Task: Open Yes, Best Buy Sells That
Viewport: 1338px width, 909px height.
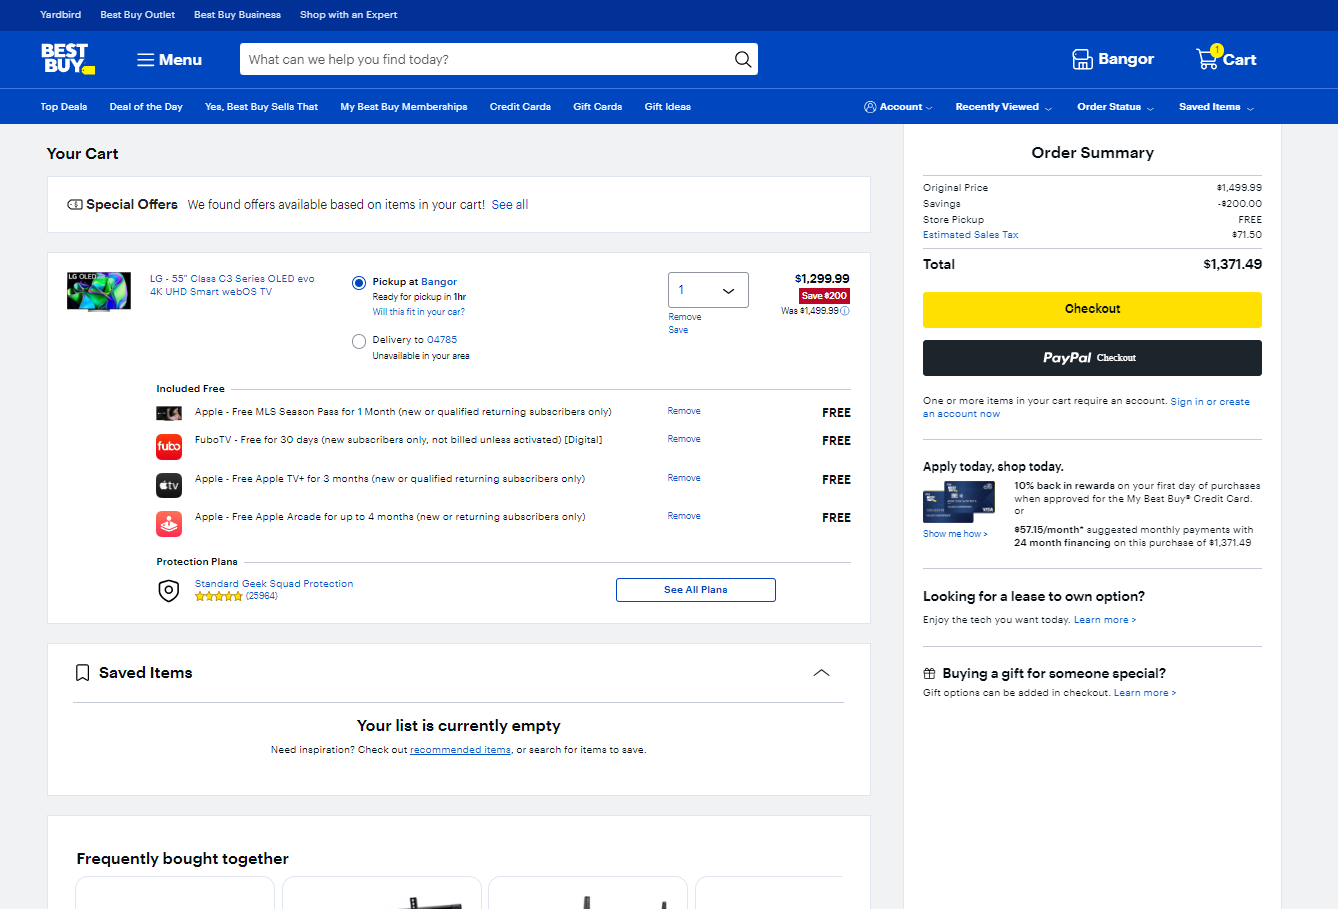Action: point(261,107)
